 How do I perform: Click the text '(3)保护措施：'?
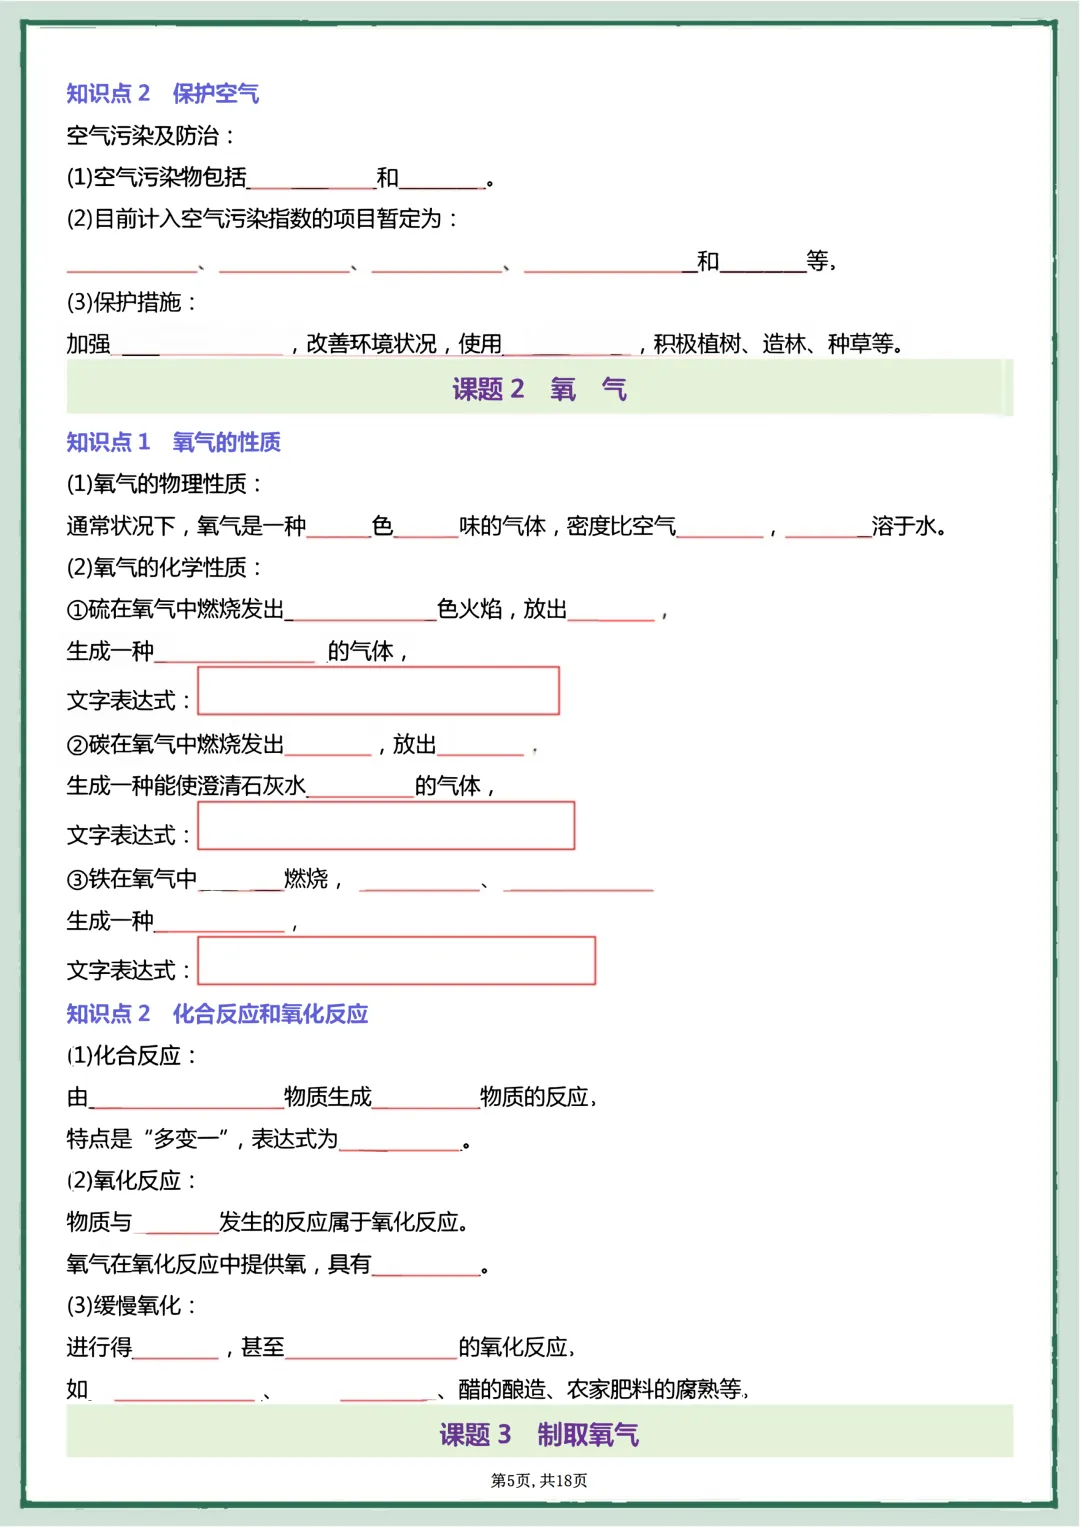pyautogui.click(x=133, y=302)
